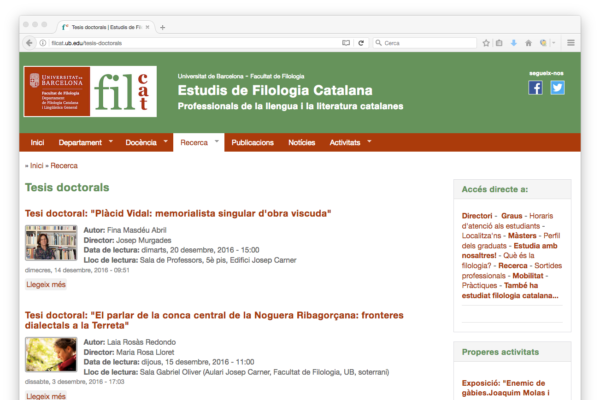Select the Notícies menu item
600x400 pixels.
tap(301, 143)
